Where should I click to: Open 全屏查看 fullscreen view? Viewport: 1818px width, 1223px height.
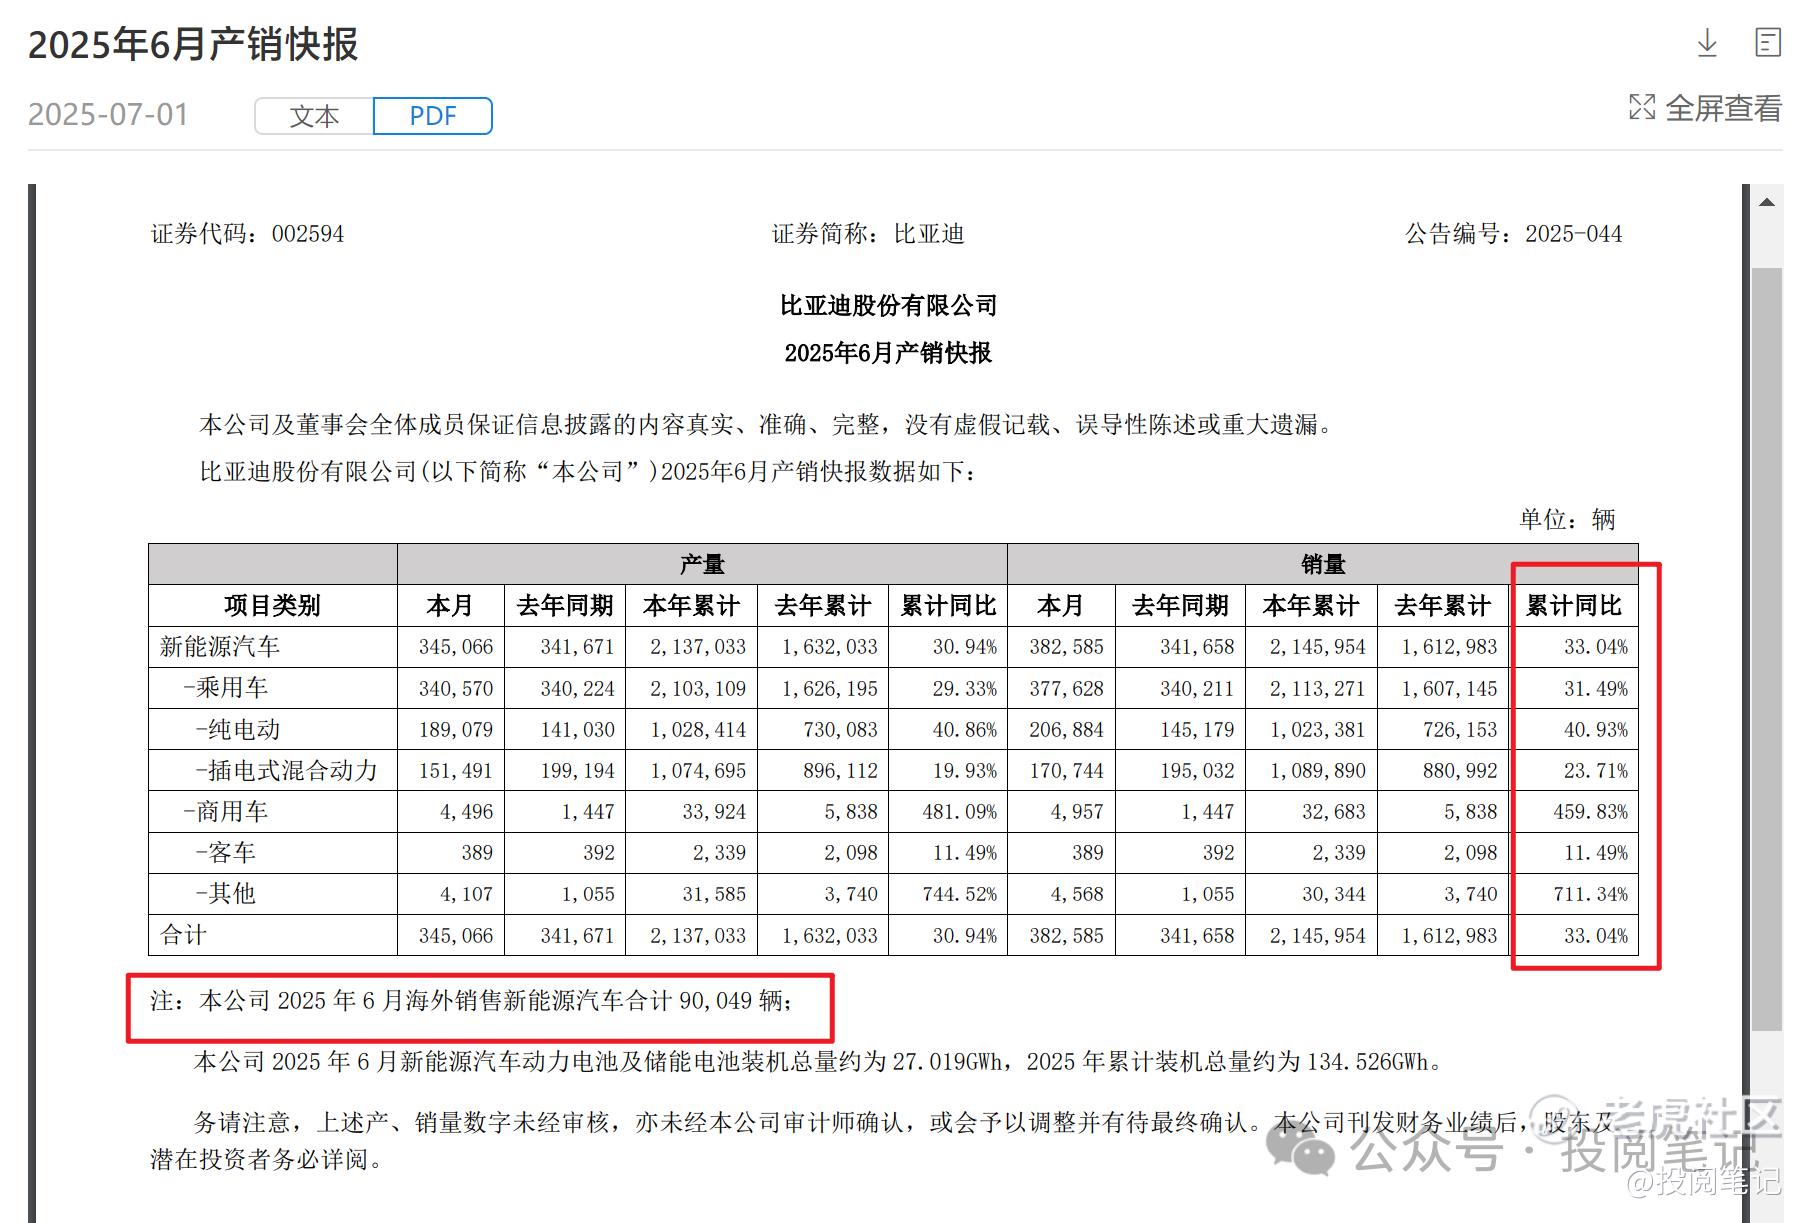(x=1723, y=108)
